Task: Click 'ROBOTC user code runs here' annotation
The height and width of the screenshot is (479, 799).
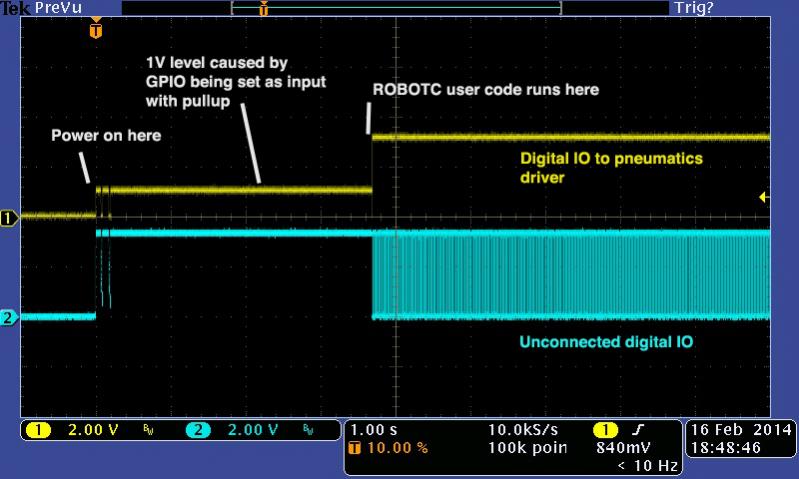Action: click(486, 90)
